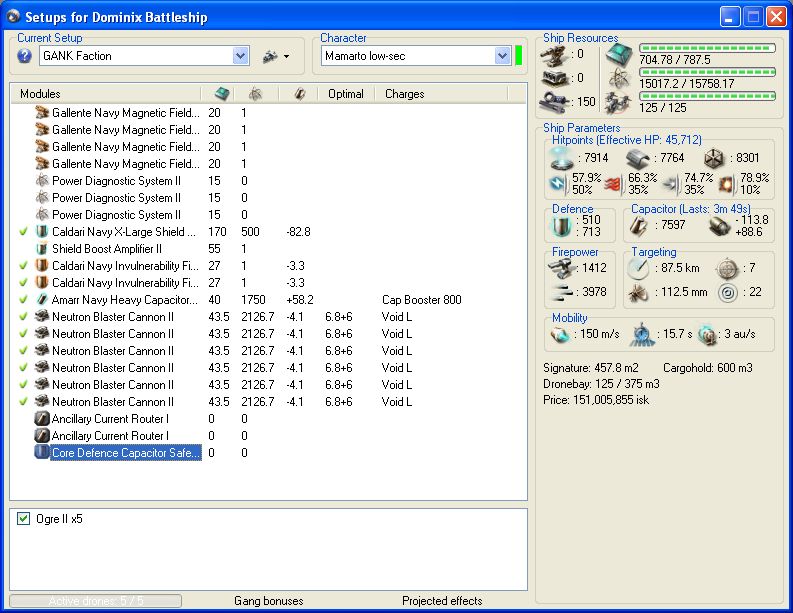Image resolution: width=793 pixels, height=613 pixels.
Task: Toggle the Ogre II x5 drones checkbox
Action: coord(24,518)
